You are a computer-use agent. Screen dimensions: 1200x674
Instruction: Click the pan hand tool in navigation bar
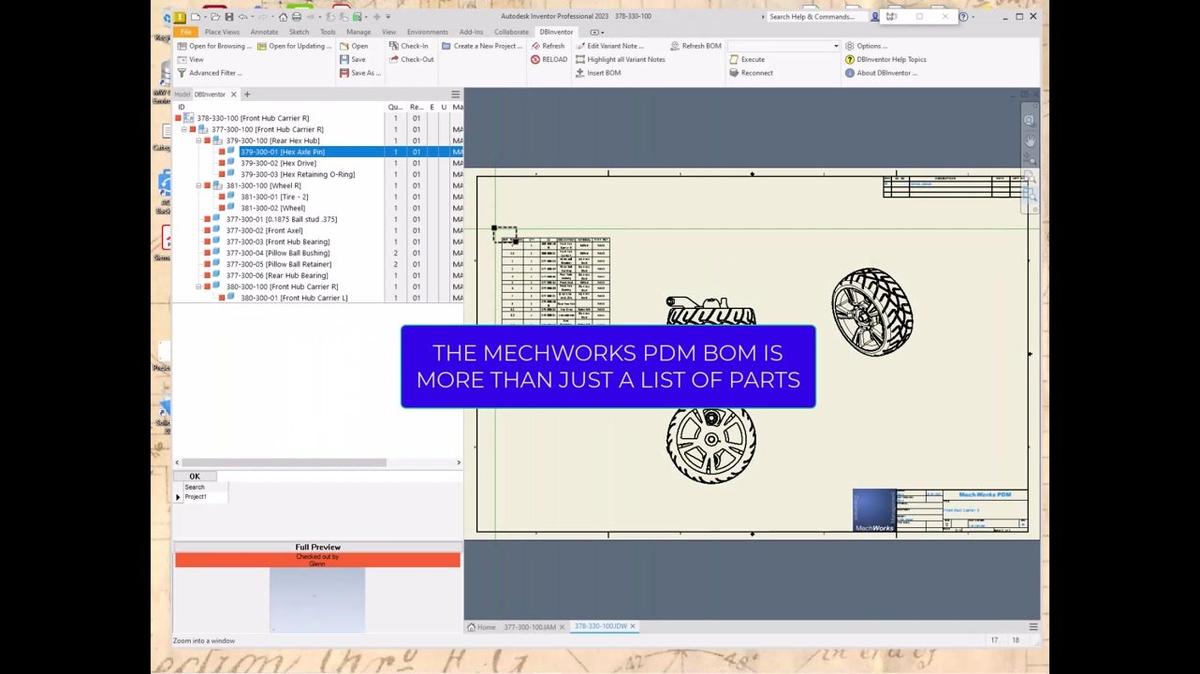(x=1029, y=142)
